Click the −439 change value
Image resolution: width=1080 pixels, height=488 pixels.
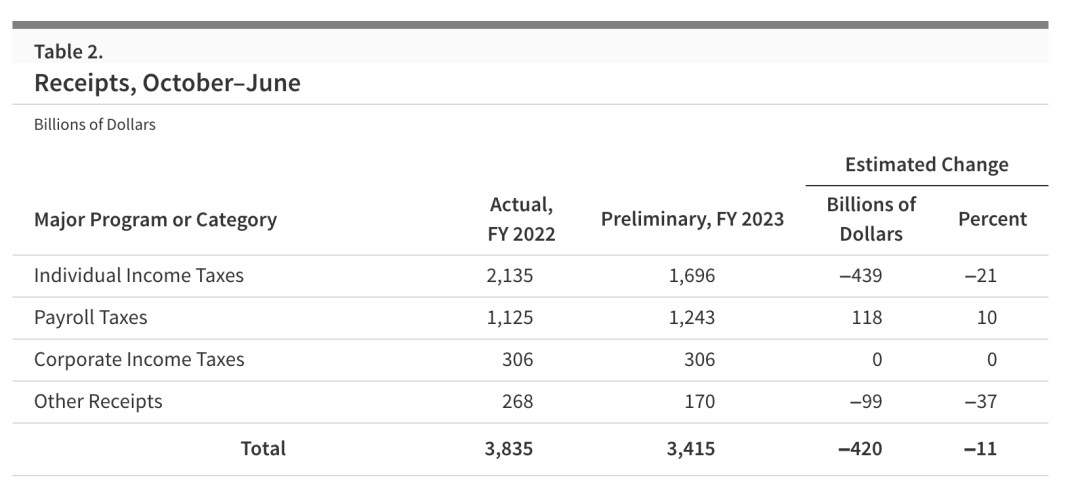861,275
